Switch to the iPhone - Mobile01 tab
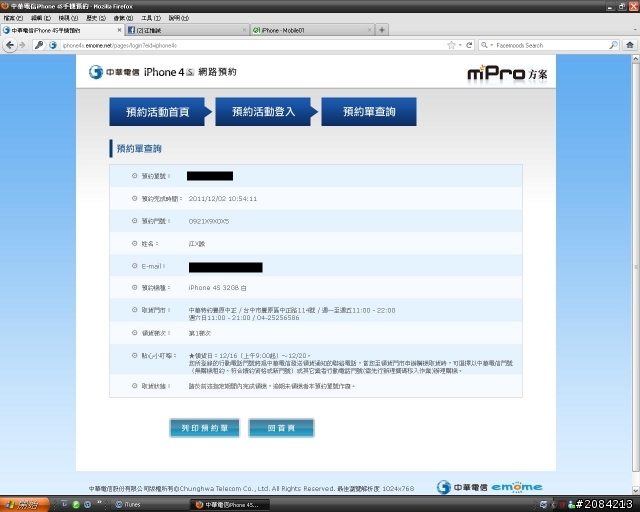 311,30
